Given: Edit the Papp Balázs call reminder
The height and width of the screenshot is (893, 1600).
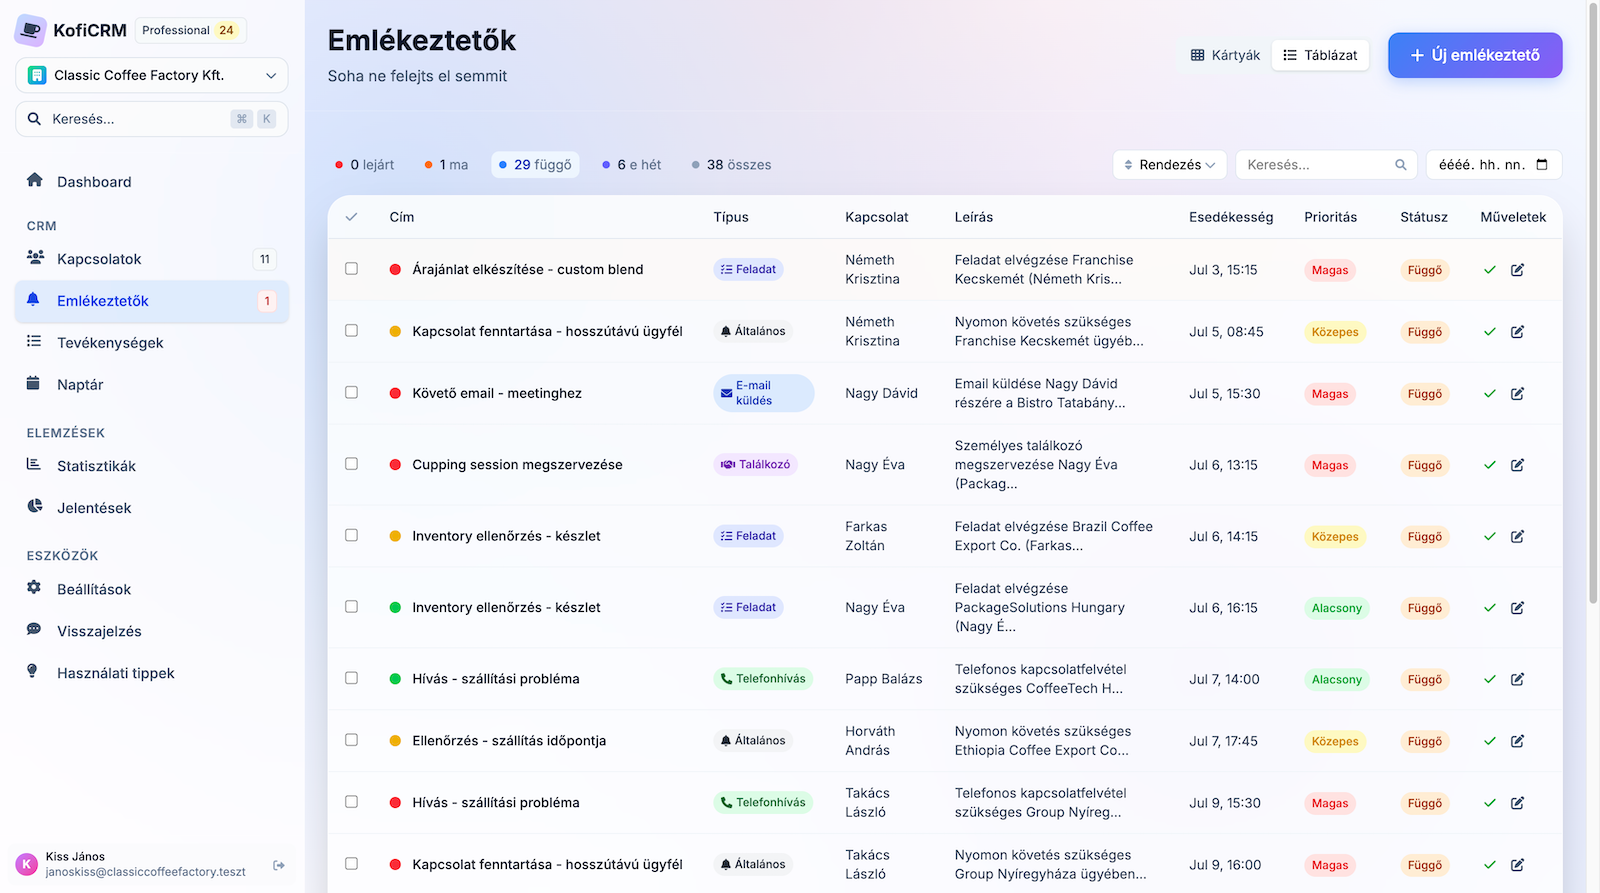Looking at the screenshot, I should point(1517,679).
